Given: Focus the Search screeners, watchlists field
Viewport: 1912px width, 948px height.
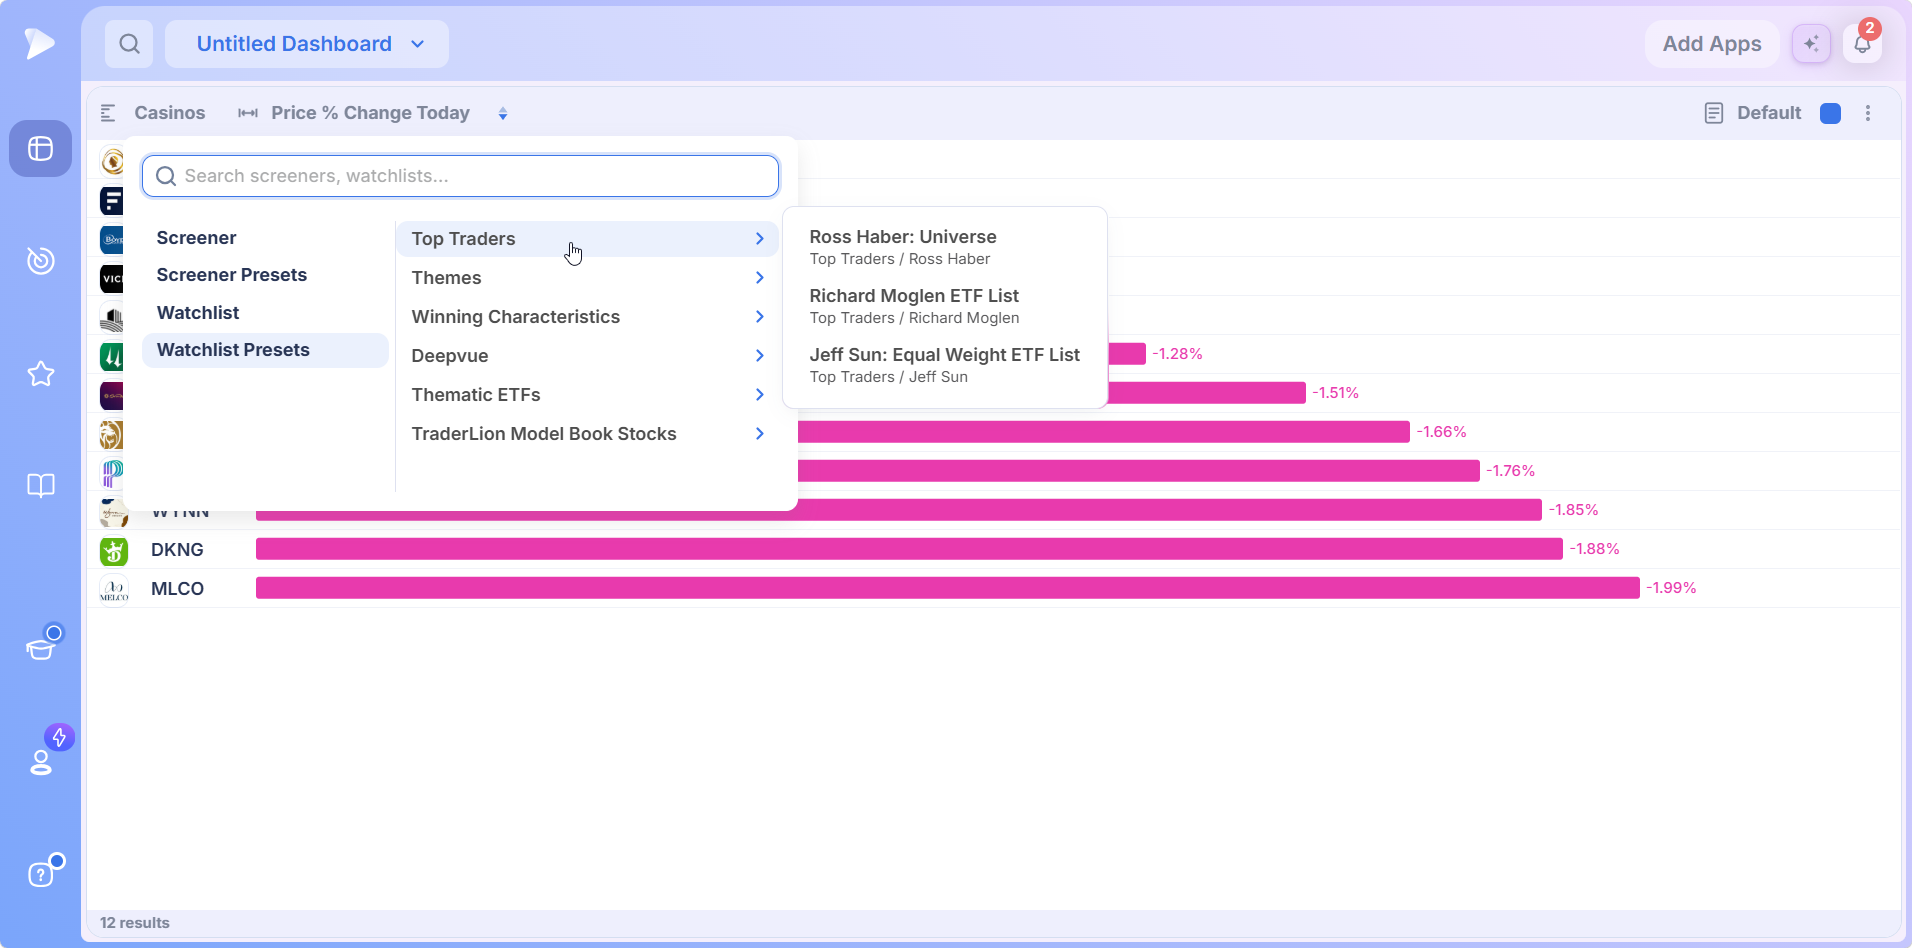Looking at the screenshot, I should [x=460, y=176].
